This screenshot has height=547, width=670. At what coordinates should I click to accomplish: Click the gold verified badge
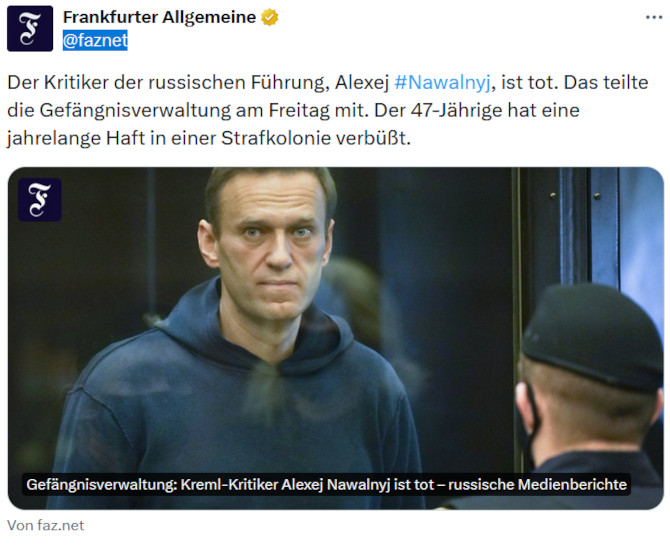(270, 18)
